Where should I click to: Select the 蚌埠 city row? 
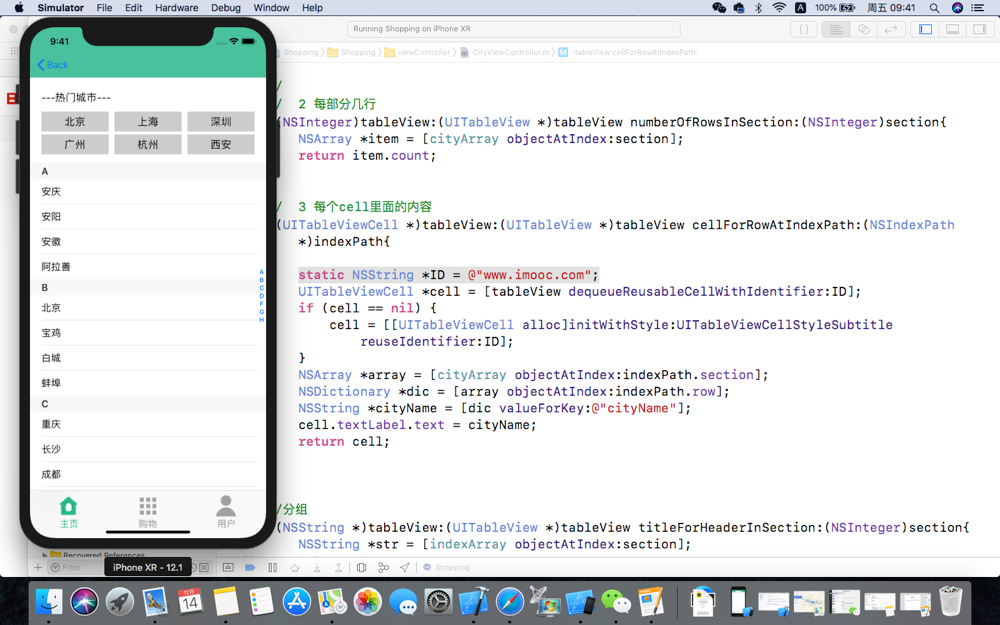(148, 383)
